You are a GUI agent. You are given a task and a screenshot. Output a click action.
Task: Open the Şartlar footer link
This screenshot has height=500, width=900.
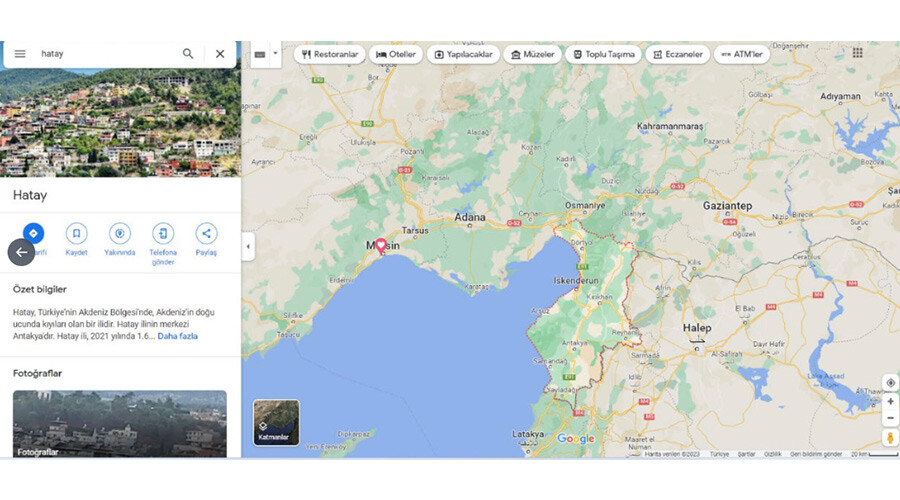click(746, 454)
